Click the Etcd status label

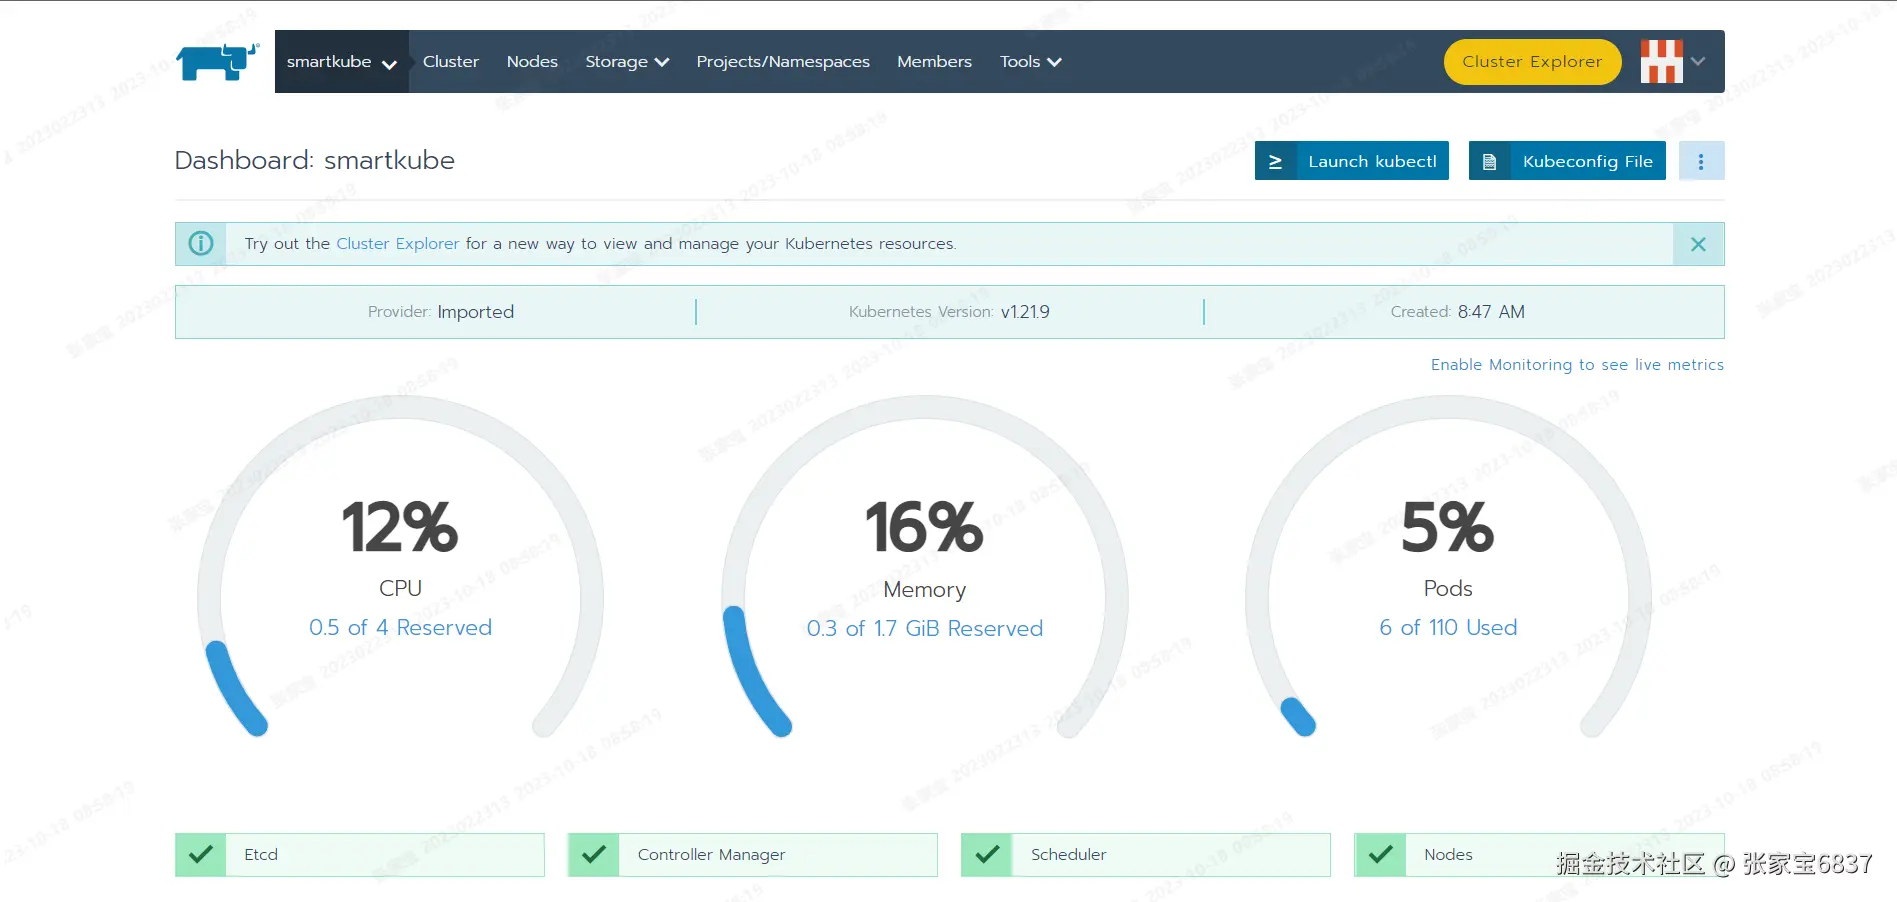point(261,855)
